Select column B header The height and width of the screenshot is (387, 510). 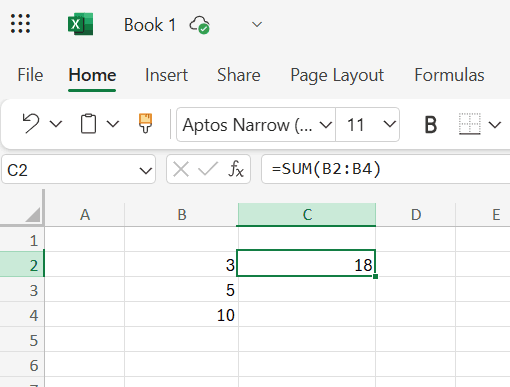point(182,215)
